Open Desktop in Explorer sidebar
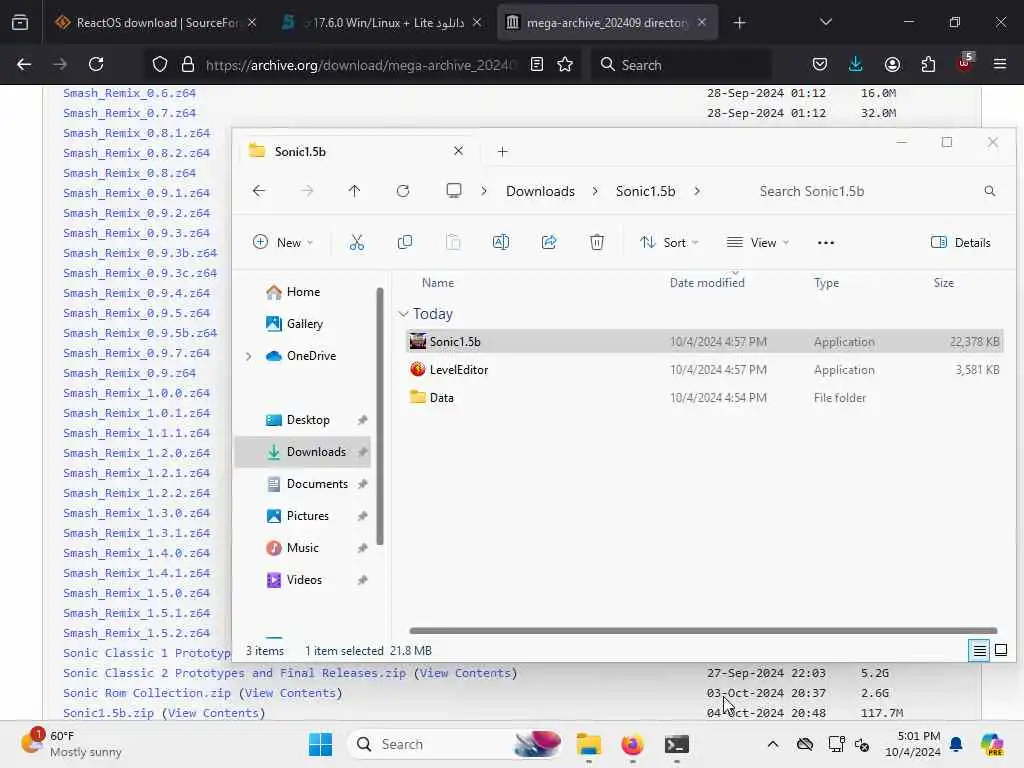The image size is (1024, 768). 304,420
